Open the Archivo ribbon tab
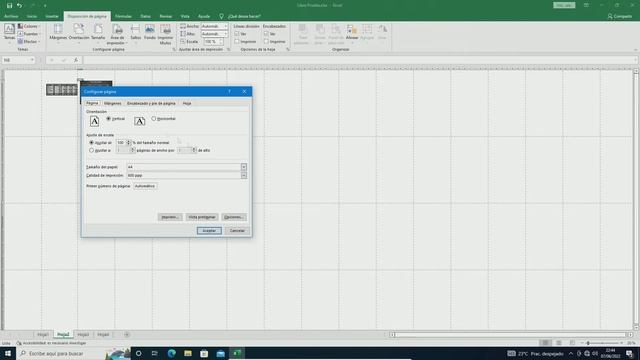 pyautogui.click(x=11, y=16)
